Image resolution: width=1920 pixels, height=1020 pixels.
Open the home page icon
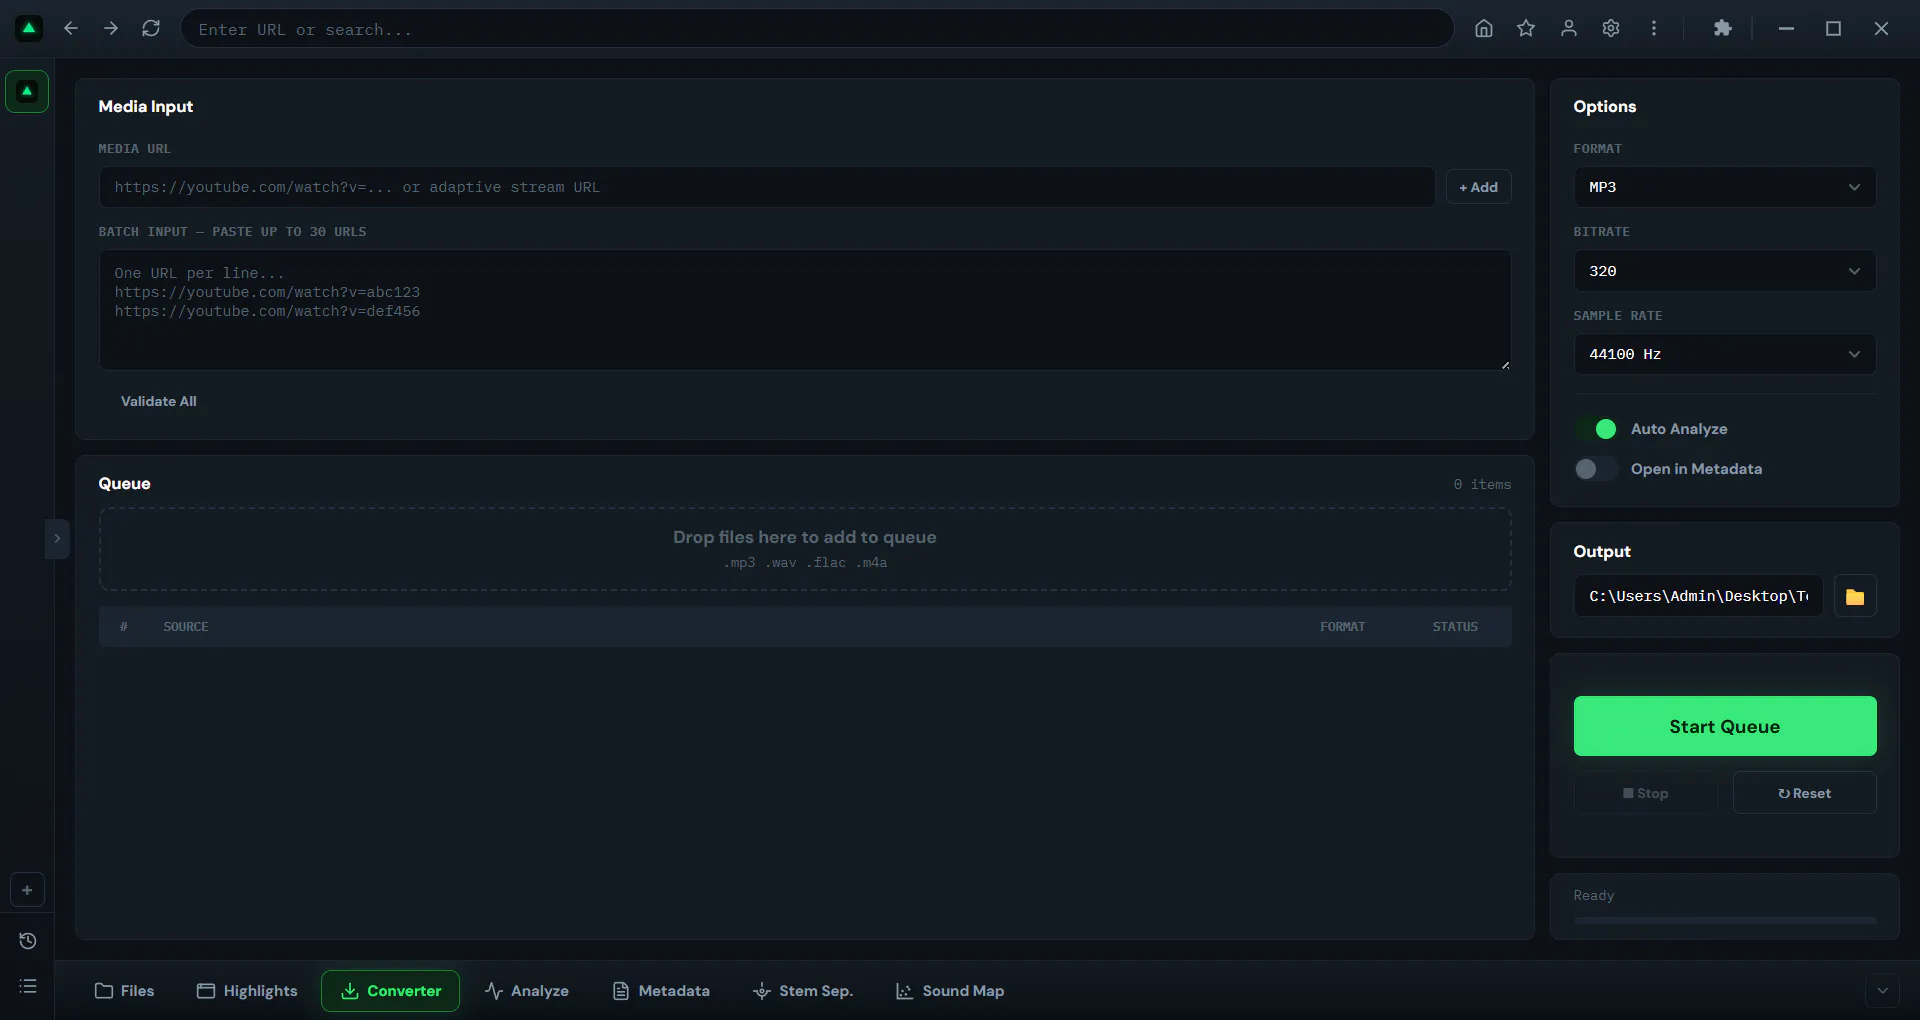[x=1484, y=28]
